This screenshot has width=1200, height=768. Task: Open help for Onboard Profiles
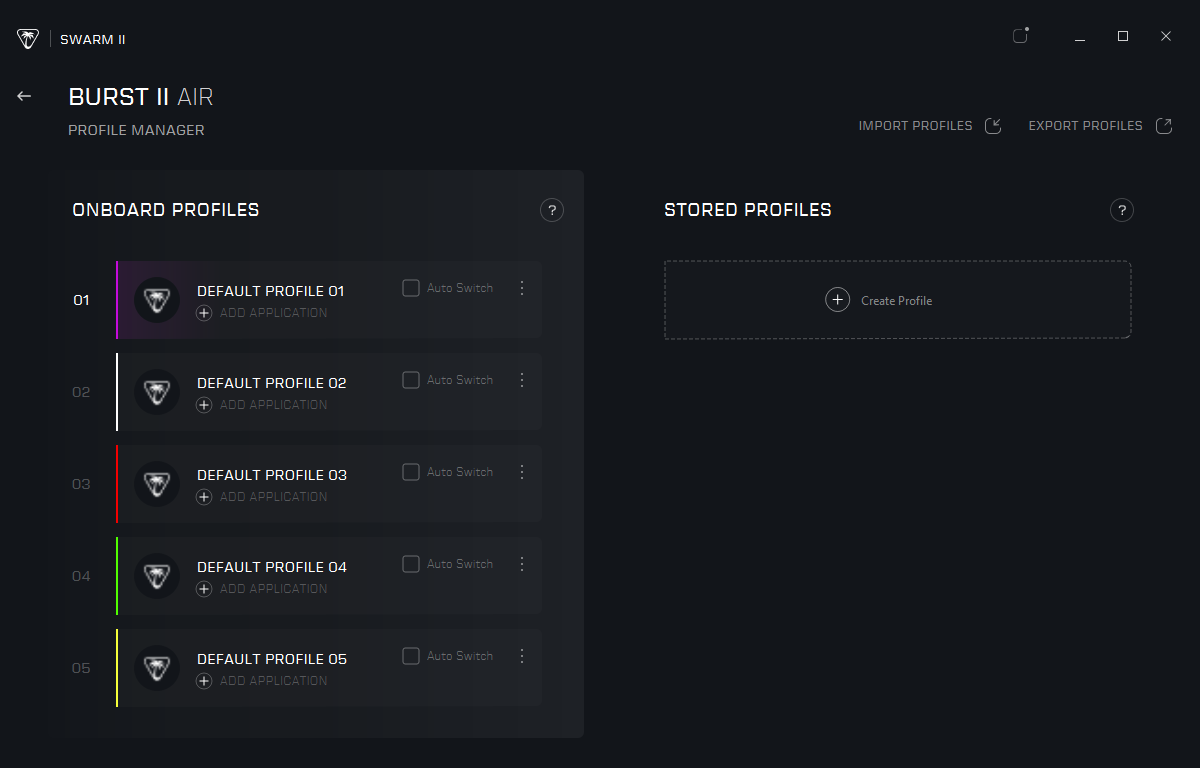[552, 210]
